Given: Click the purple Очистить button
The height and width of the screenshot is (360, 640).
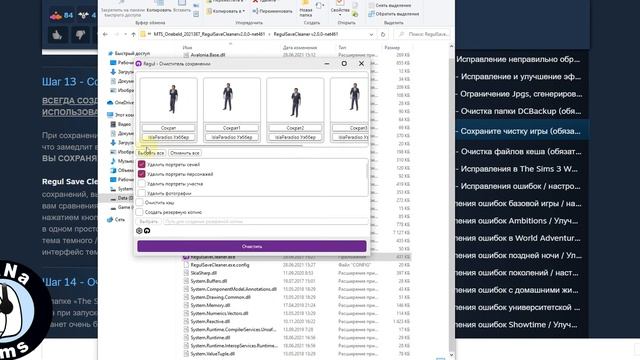Looking at the screenshot, I should [x=252, y=246].
